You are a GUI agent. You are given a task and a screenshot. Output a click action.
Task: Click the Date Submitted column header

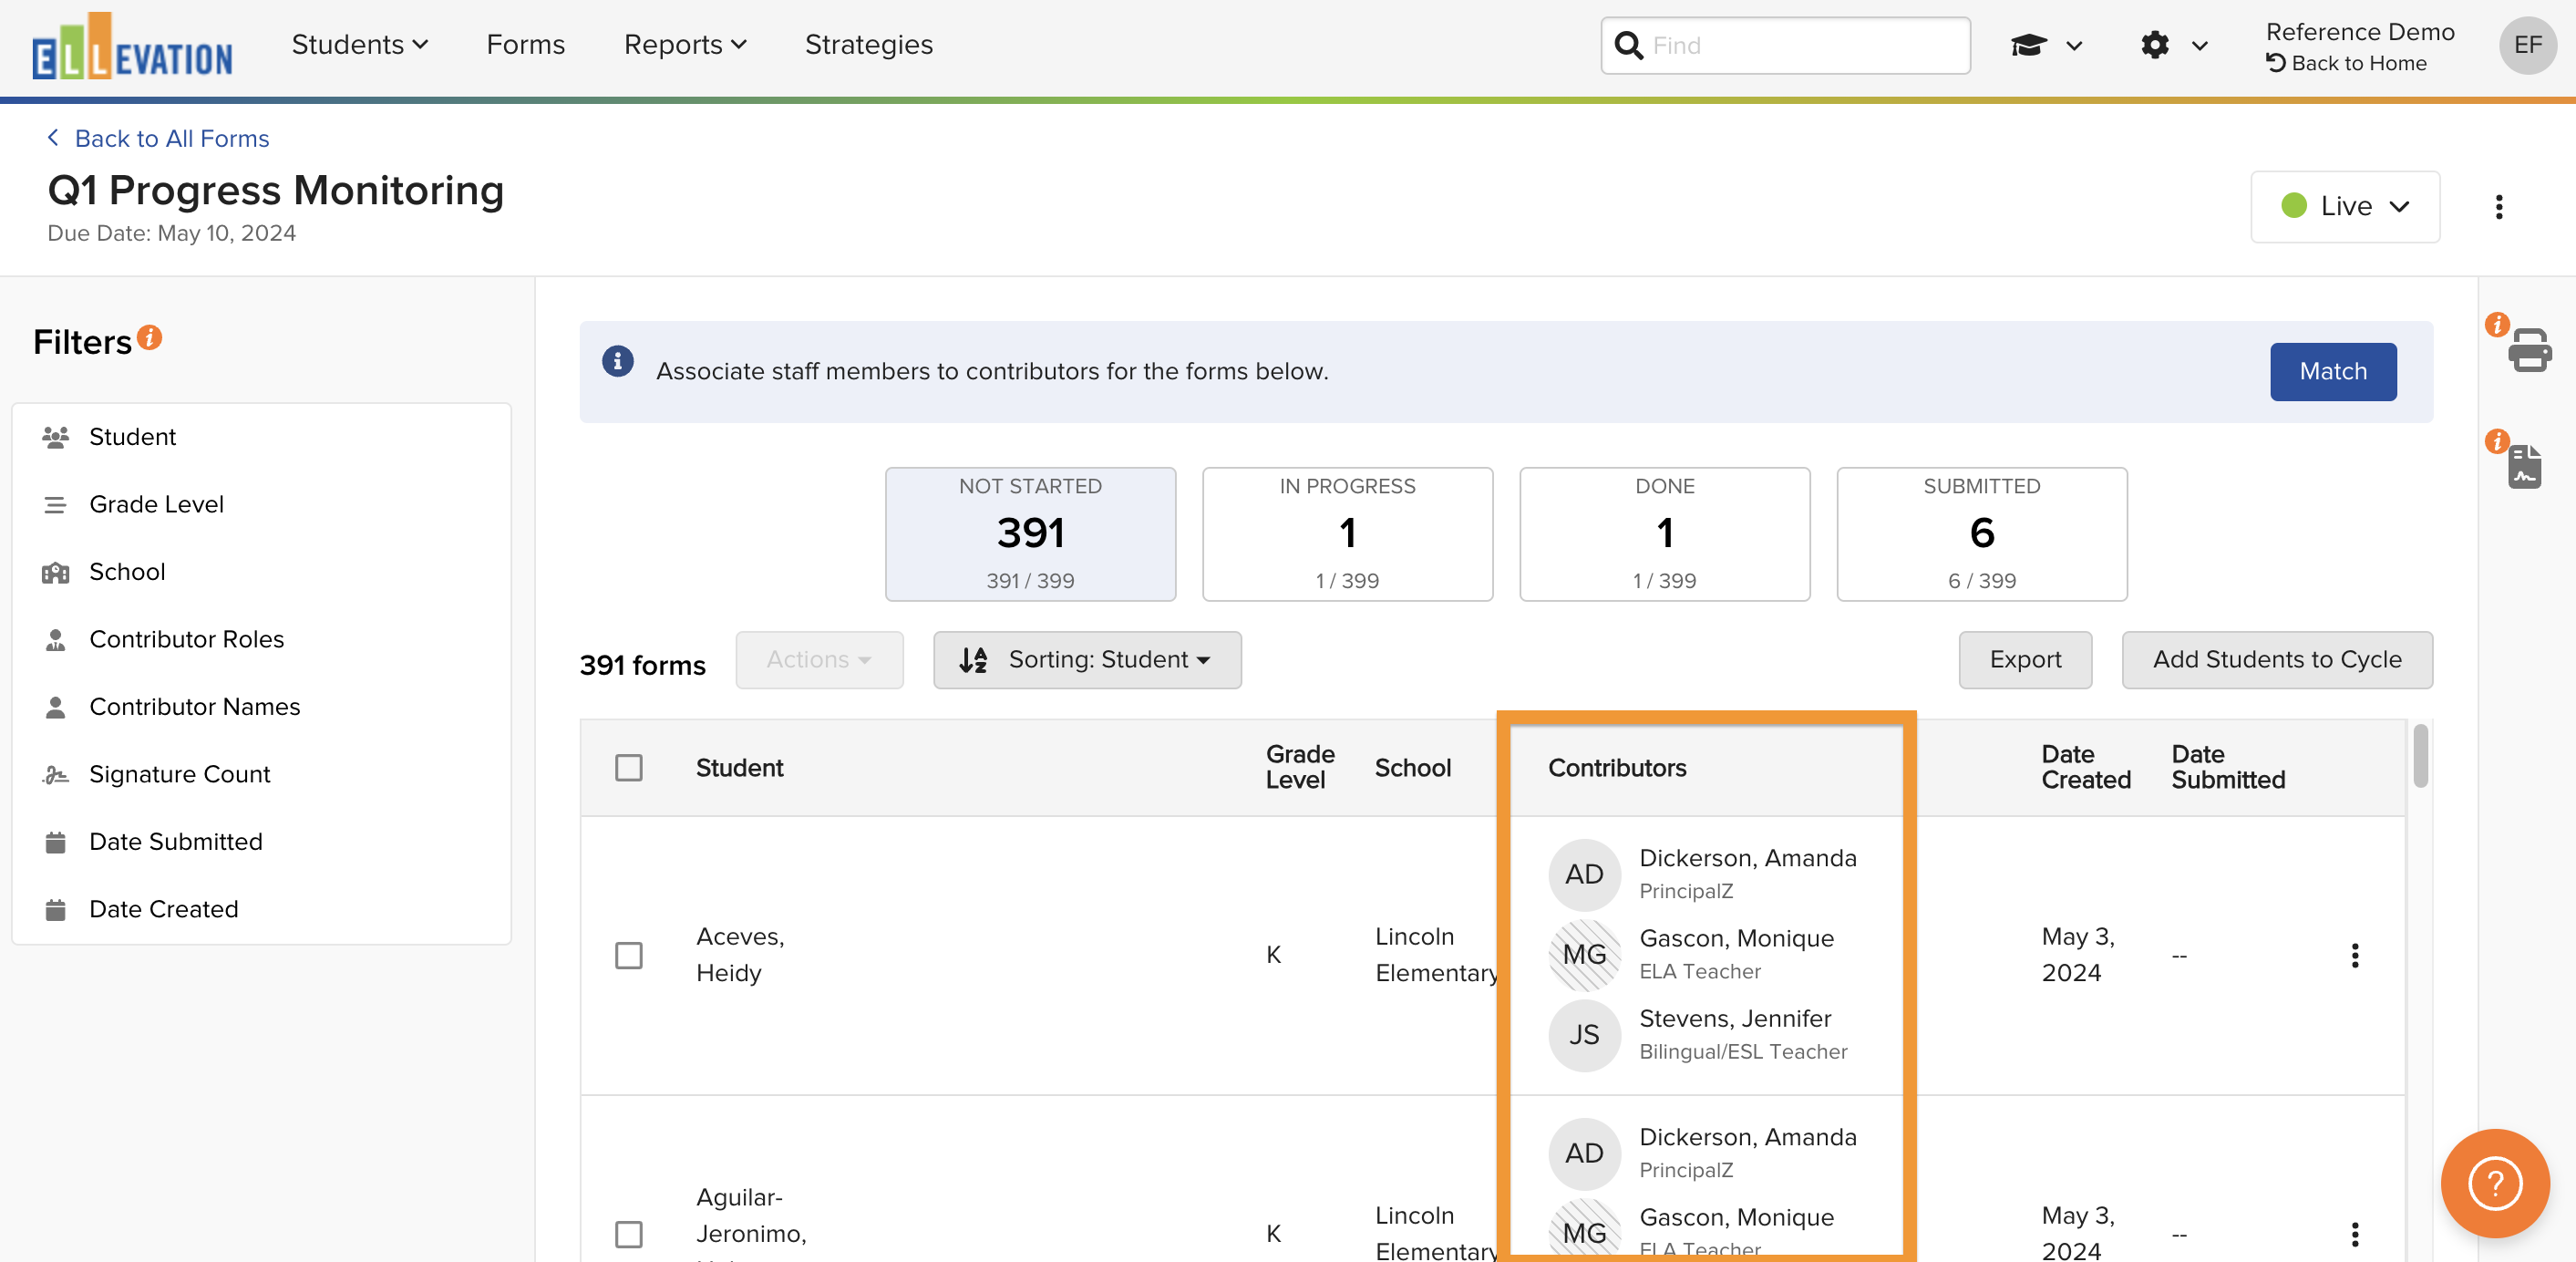click(x=2228, y=768)
